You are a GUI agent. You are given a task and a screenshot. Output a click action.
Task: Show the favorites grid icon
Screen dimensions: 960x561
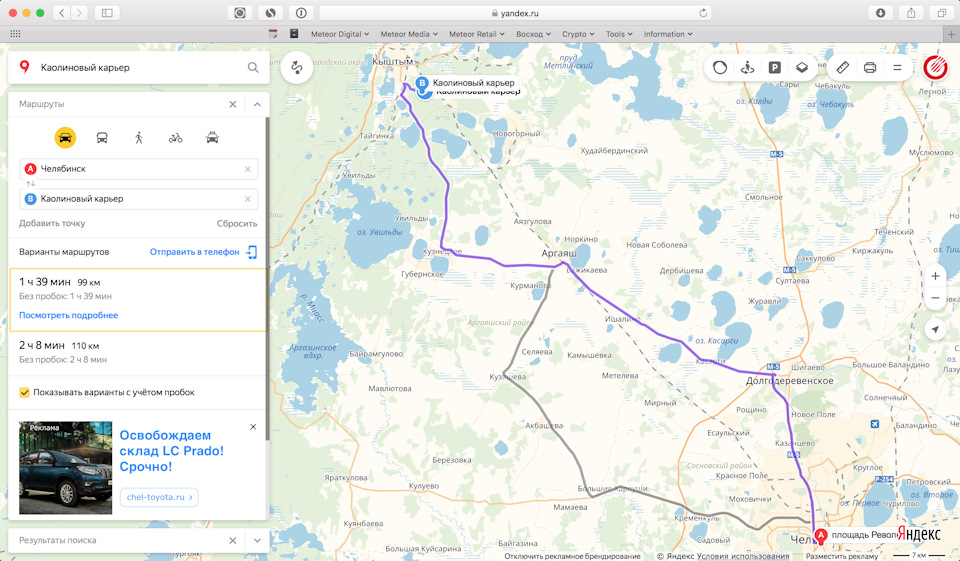[15, 34]
